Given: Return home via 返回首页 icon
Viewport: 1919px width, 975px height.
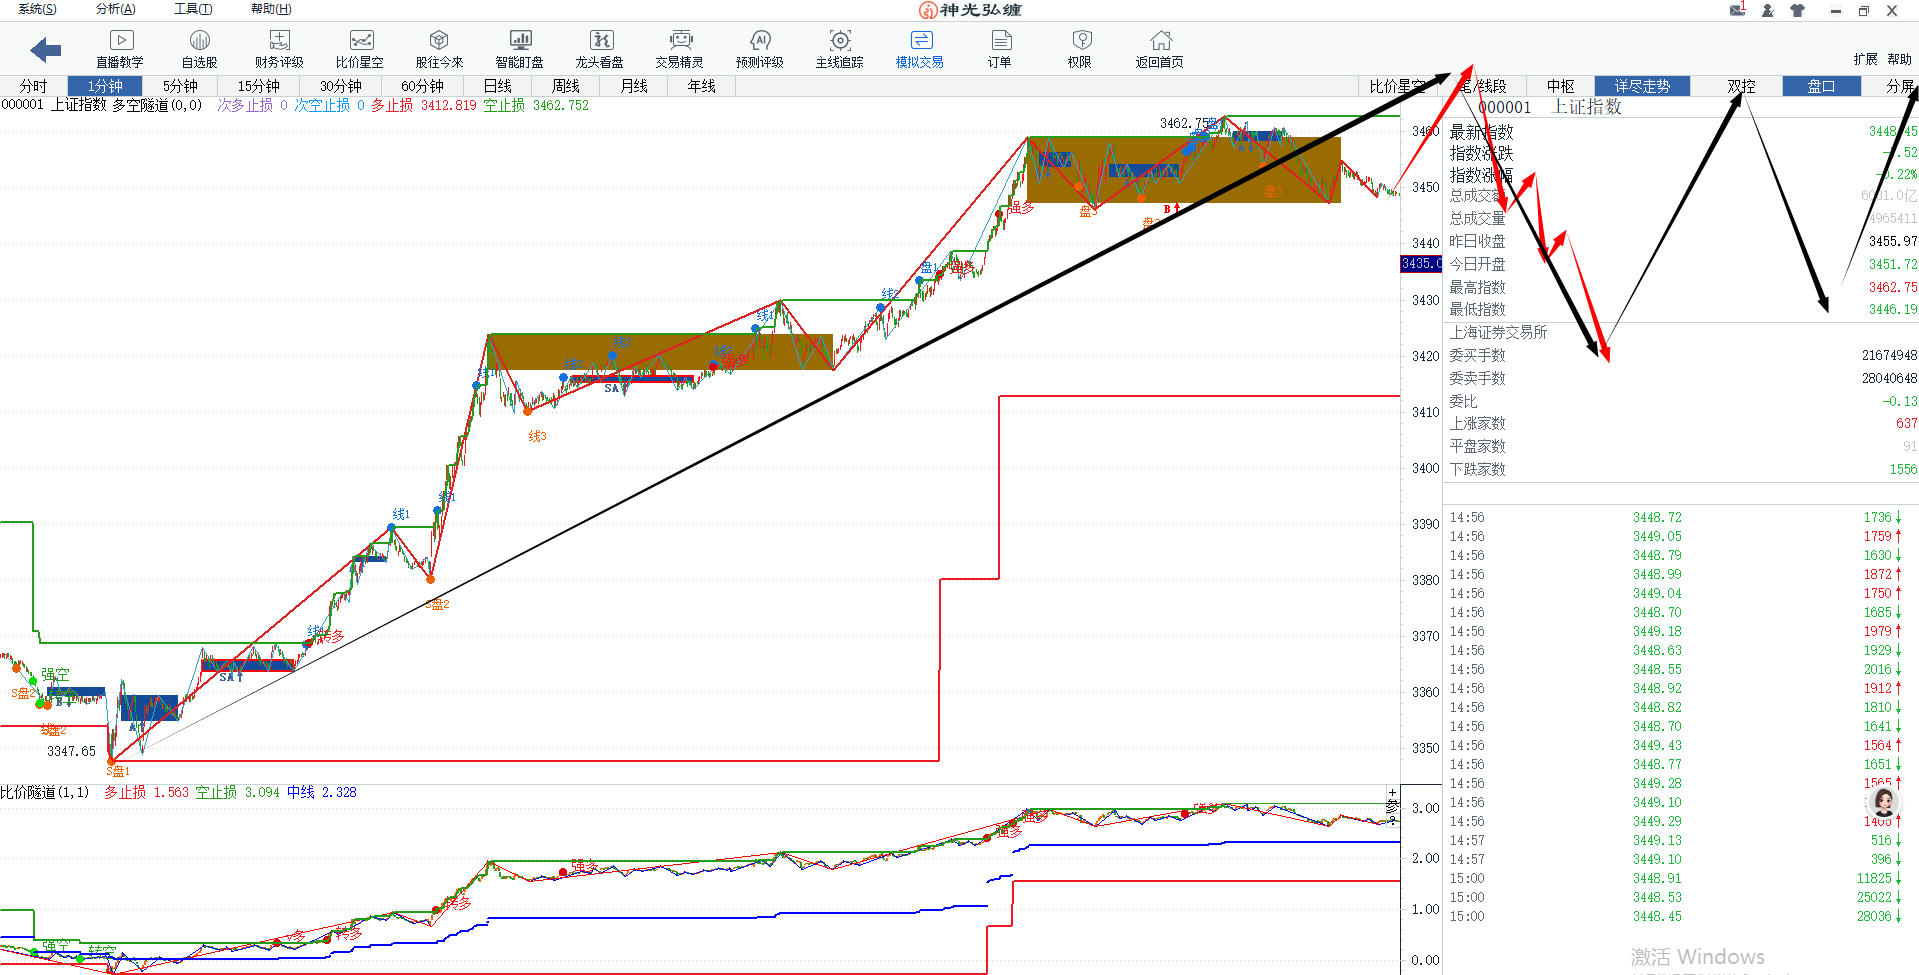Looking at the screenshot, I should 1160,48.
